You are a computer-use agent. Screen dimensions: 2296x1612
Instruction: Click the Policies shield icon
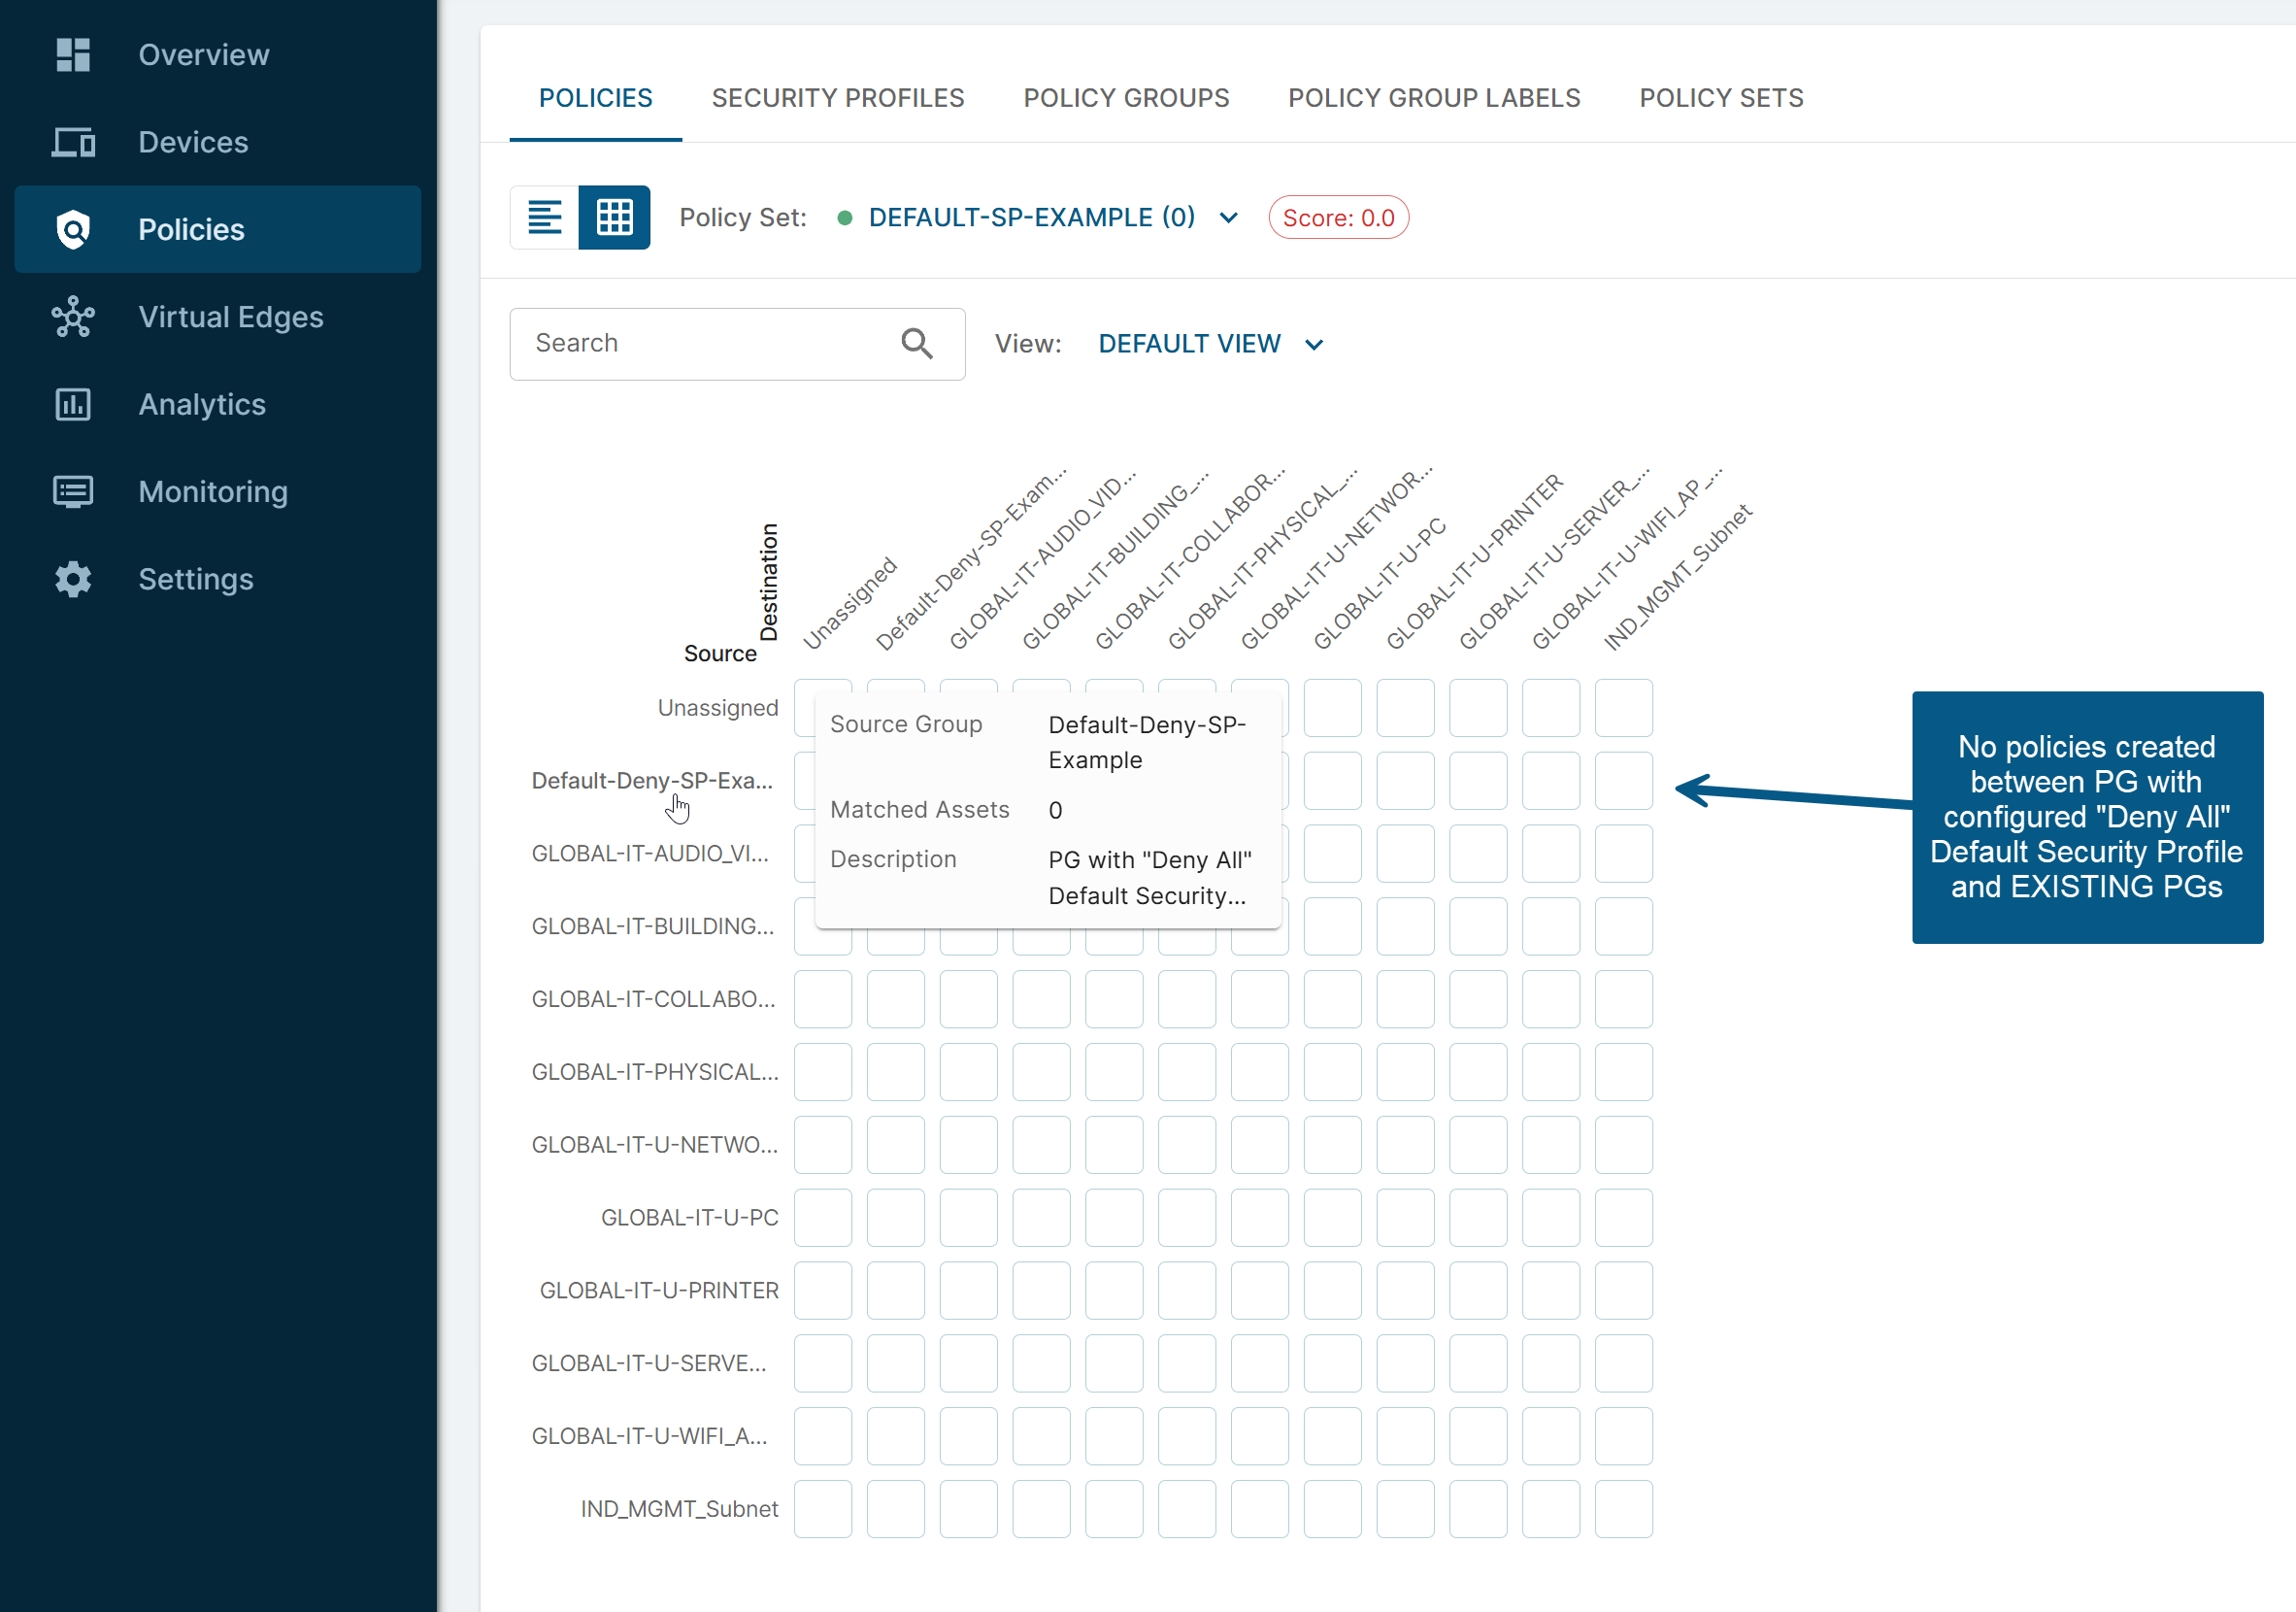coord(73,229)
